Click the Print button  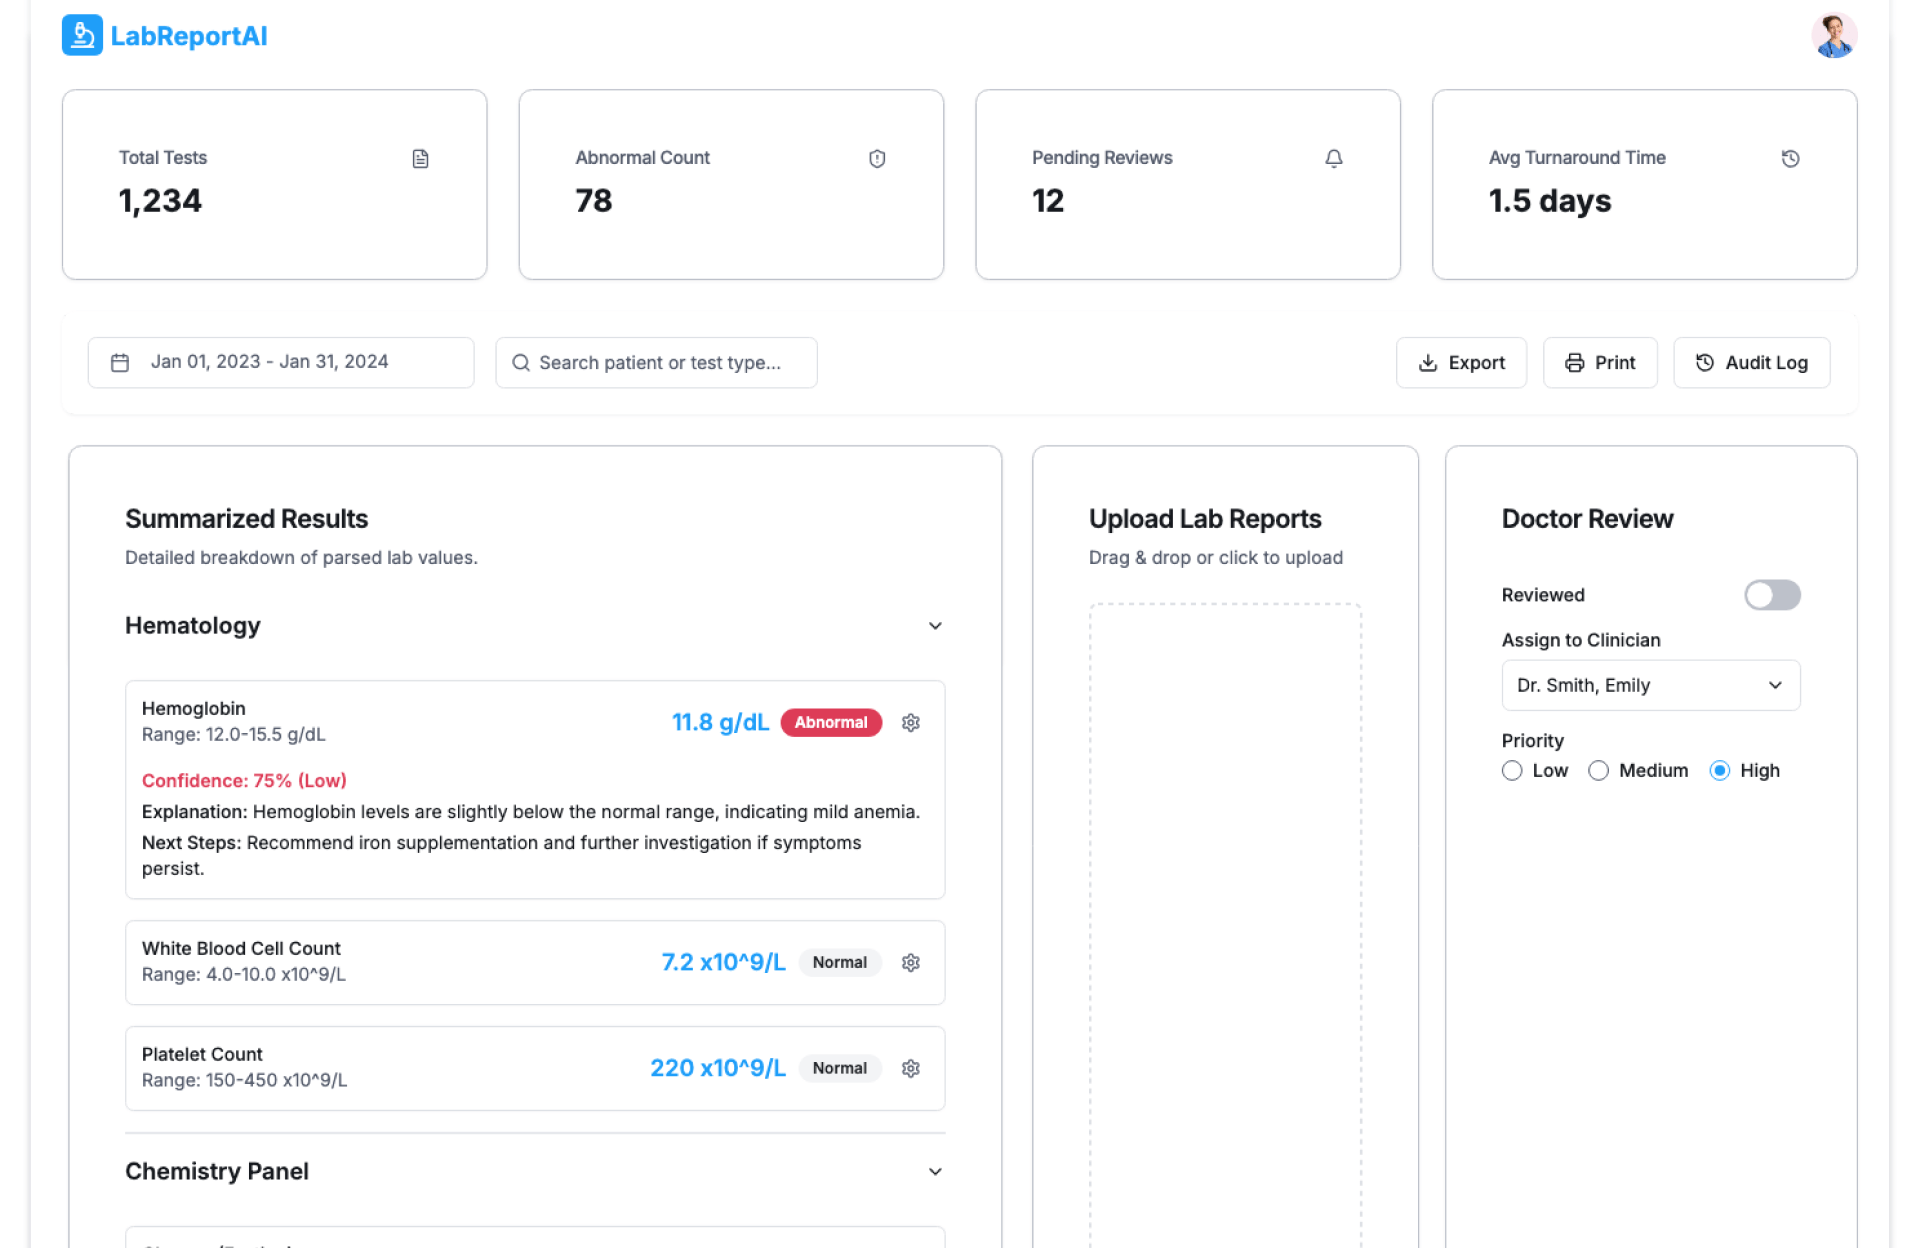pyautogui.click(x=1599, y=363)
